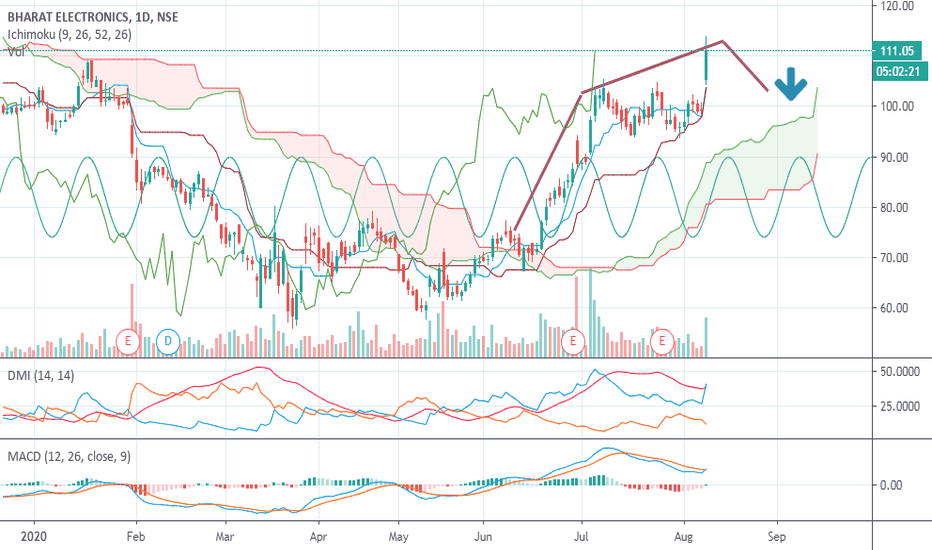Click the 100.00 price axis label
932x550 pixels.
[897, 106]
